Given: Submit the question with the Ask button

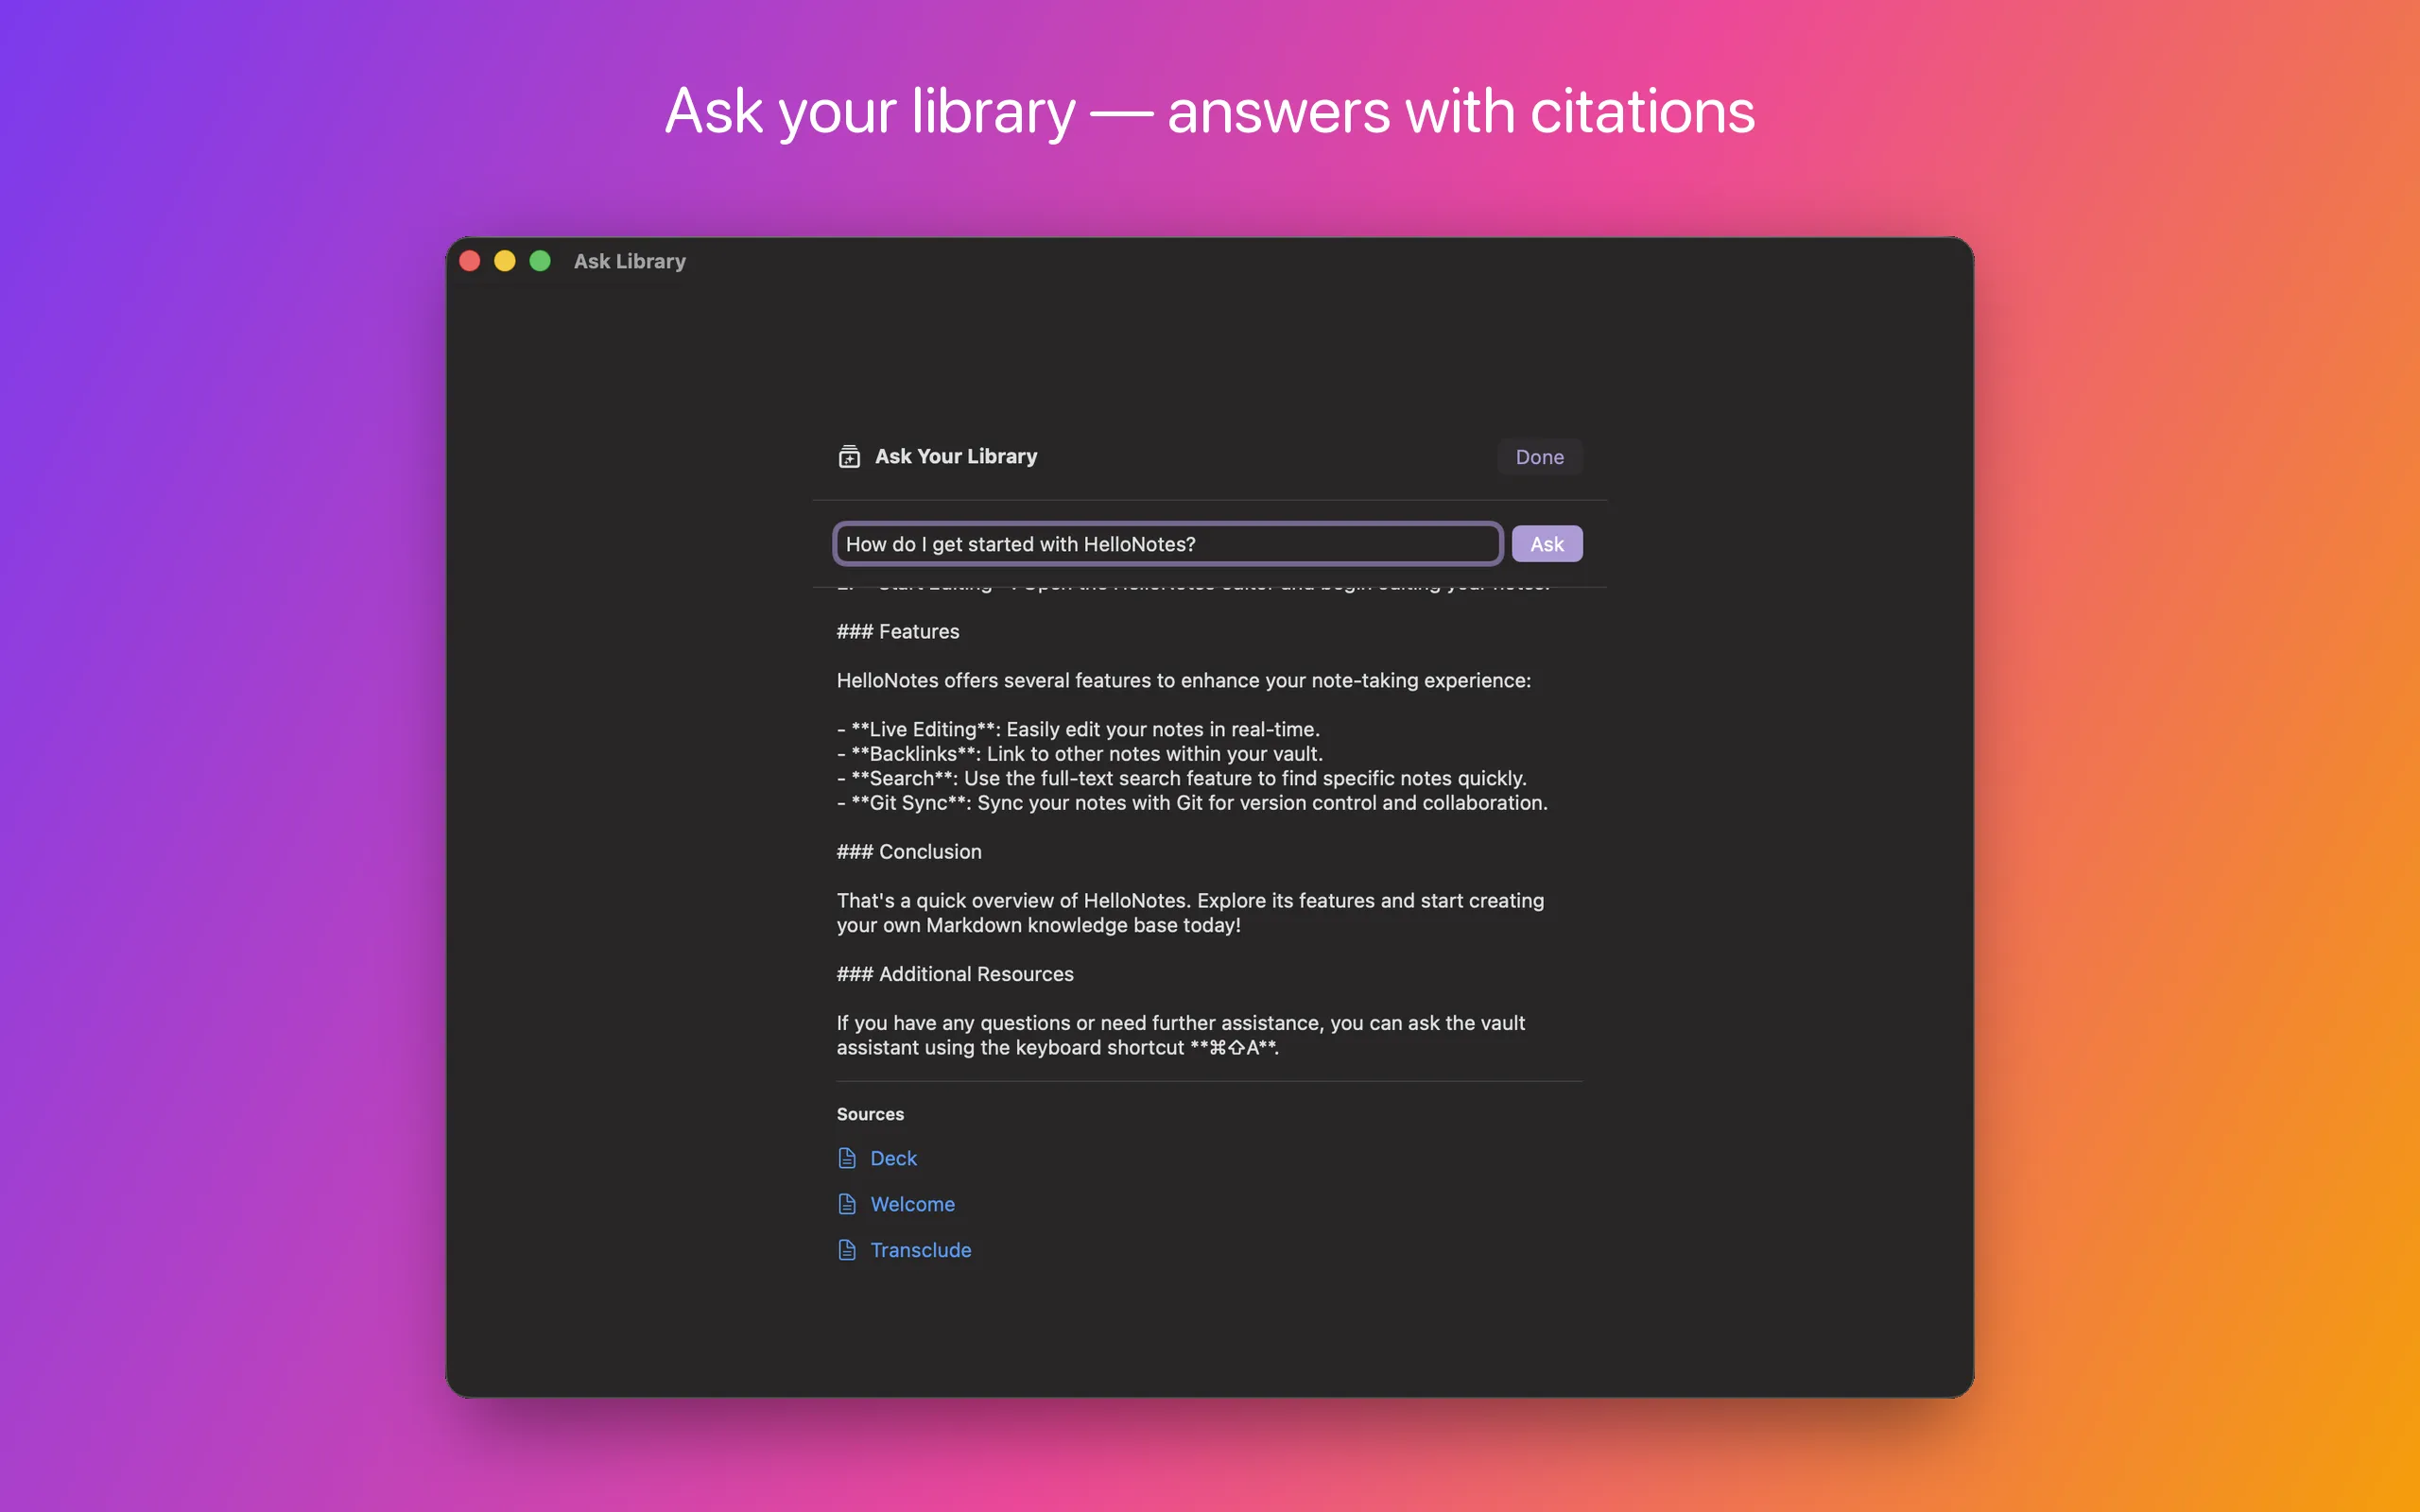Looking at the screenshot, I should point(1546,544).
